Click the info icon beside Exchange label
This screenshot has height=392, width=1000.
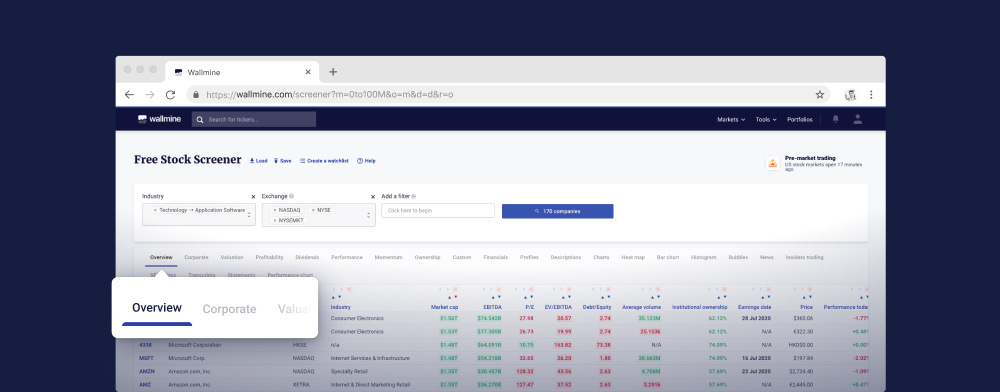coord(291,196)
